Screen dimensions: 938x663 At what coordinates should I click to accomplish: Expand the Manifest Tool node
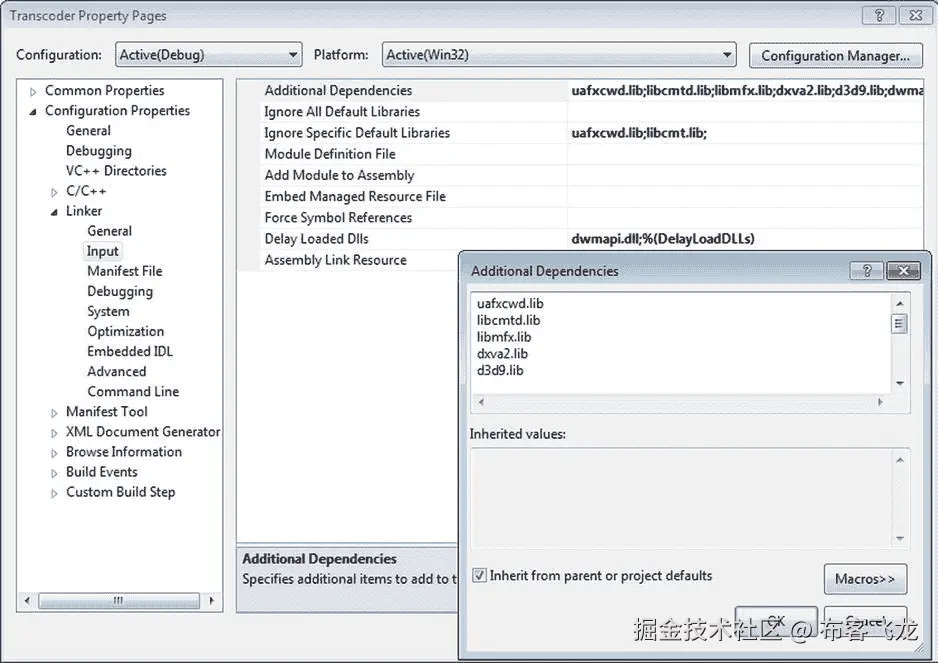click(x=55, y=411)
